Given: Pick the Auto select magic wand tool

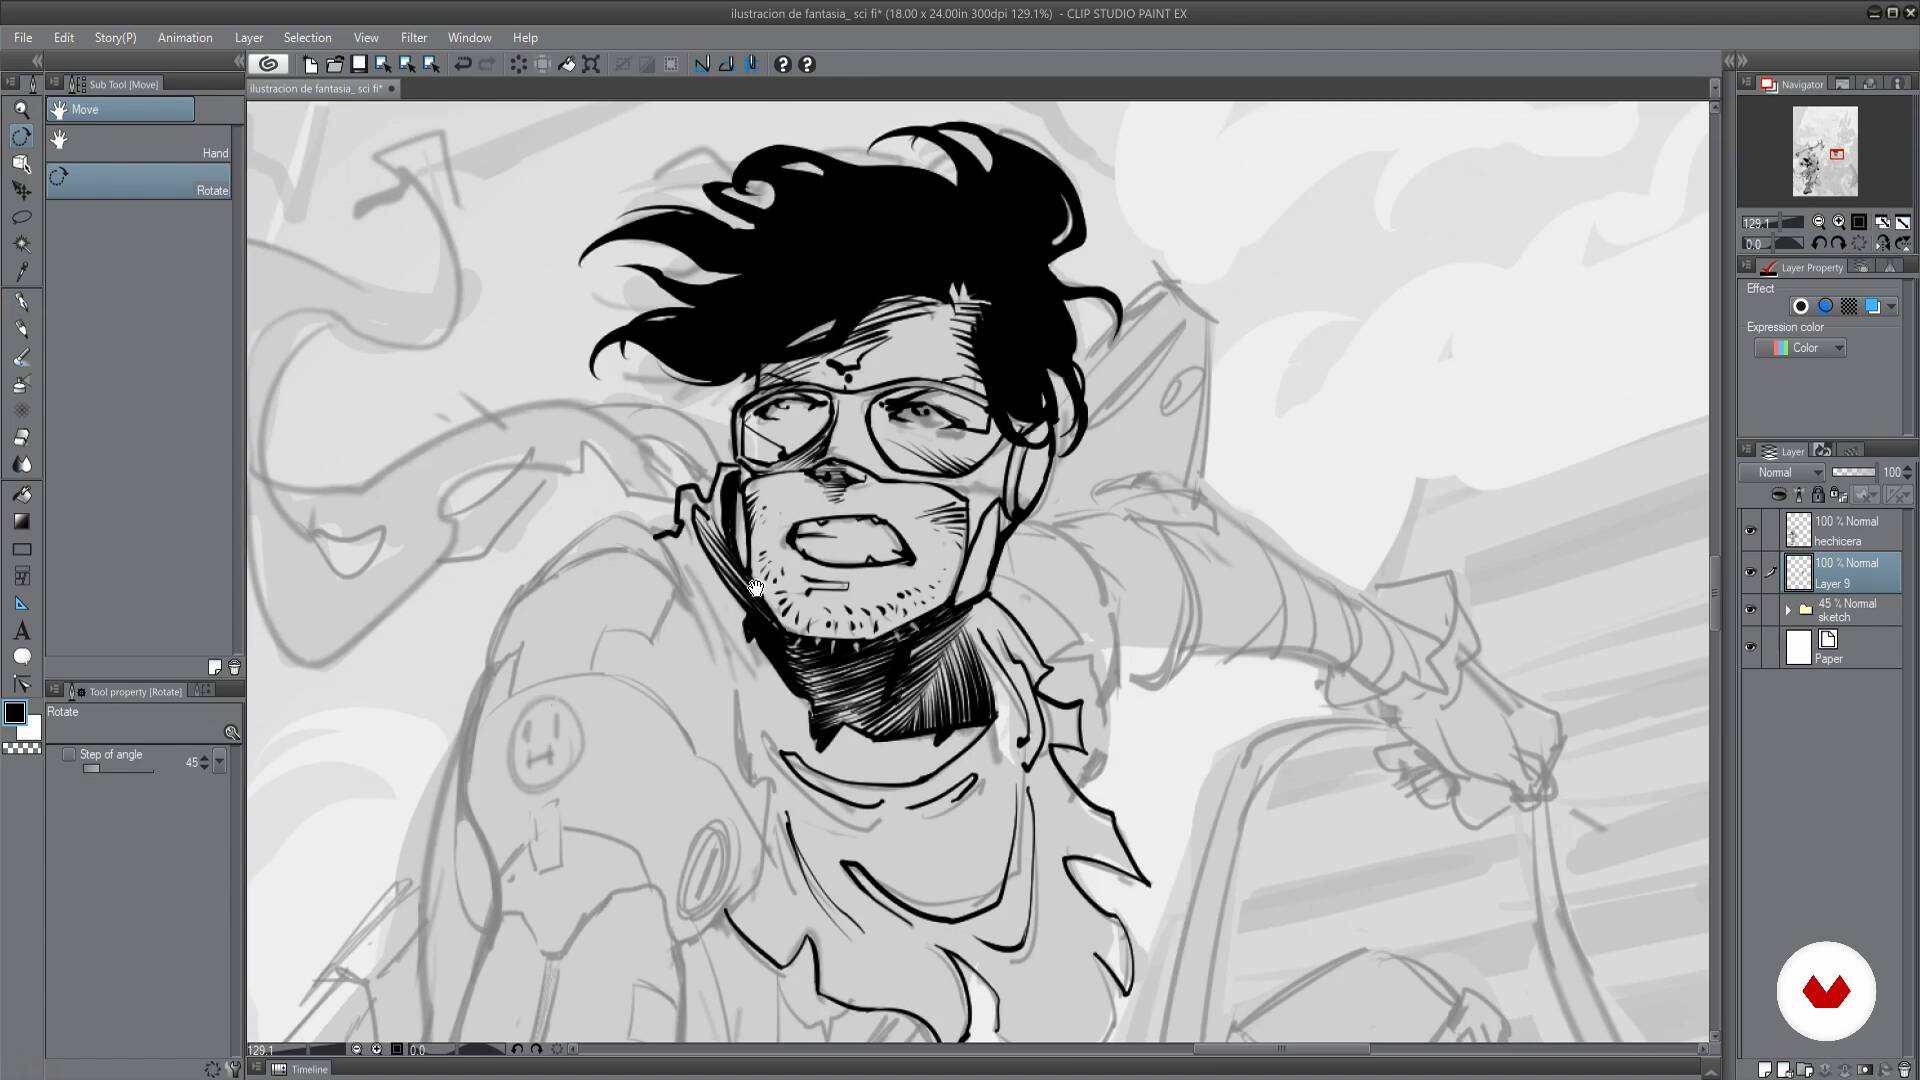Looking at the screenshot, I should [x=21, y=244].
